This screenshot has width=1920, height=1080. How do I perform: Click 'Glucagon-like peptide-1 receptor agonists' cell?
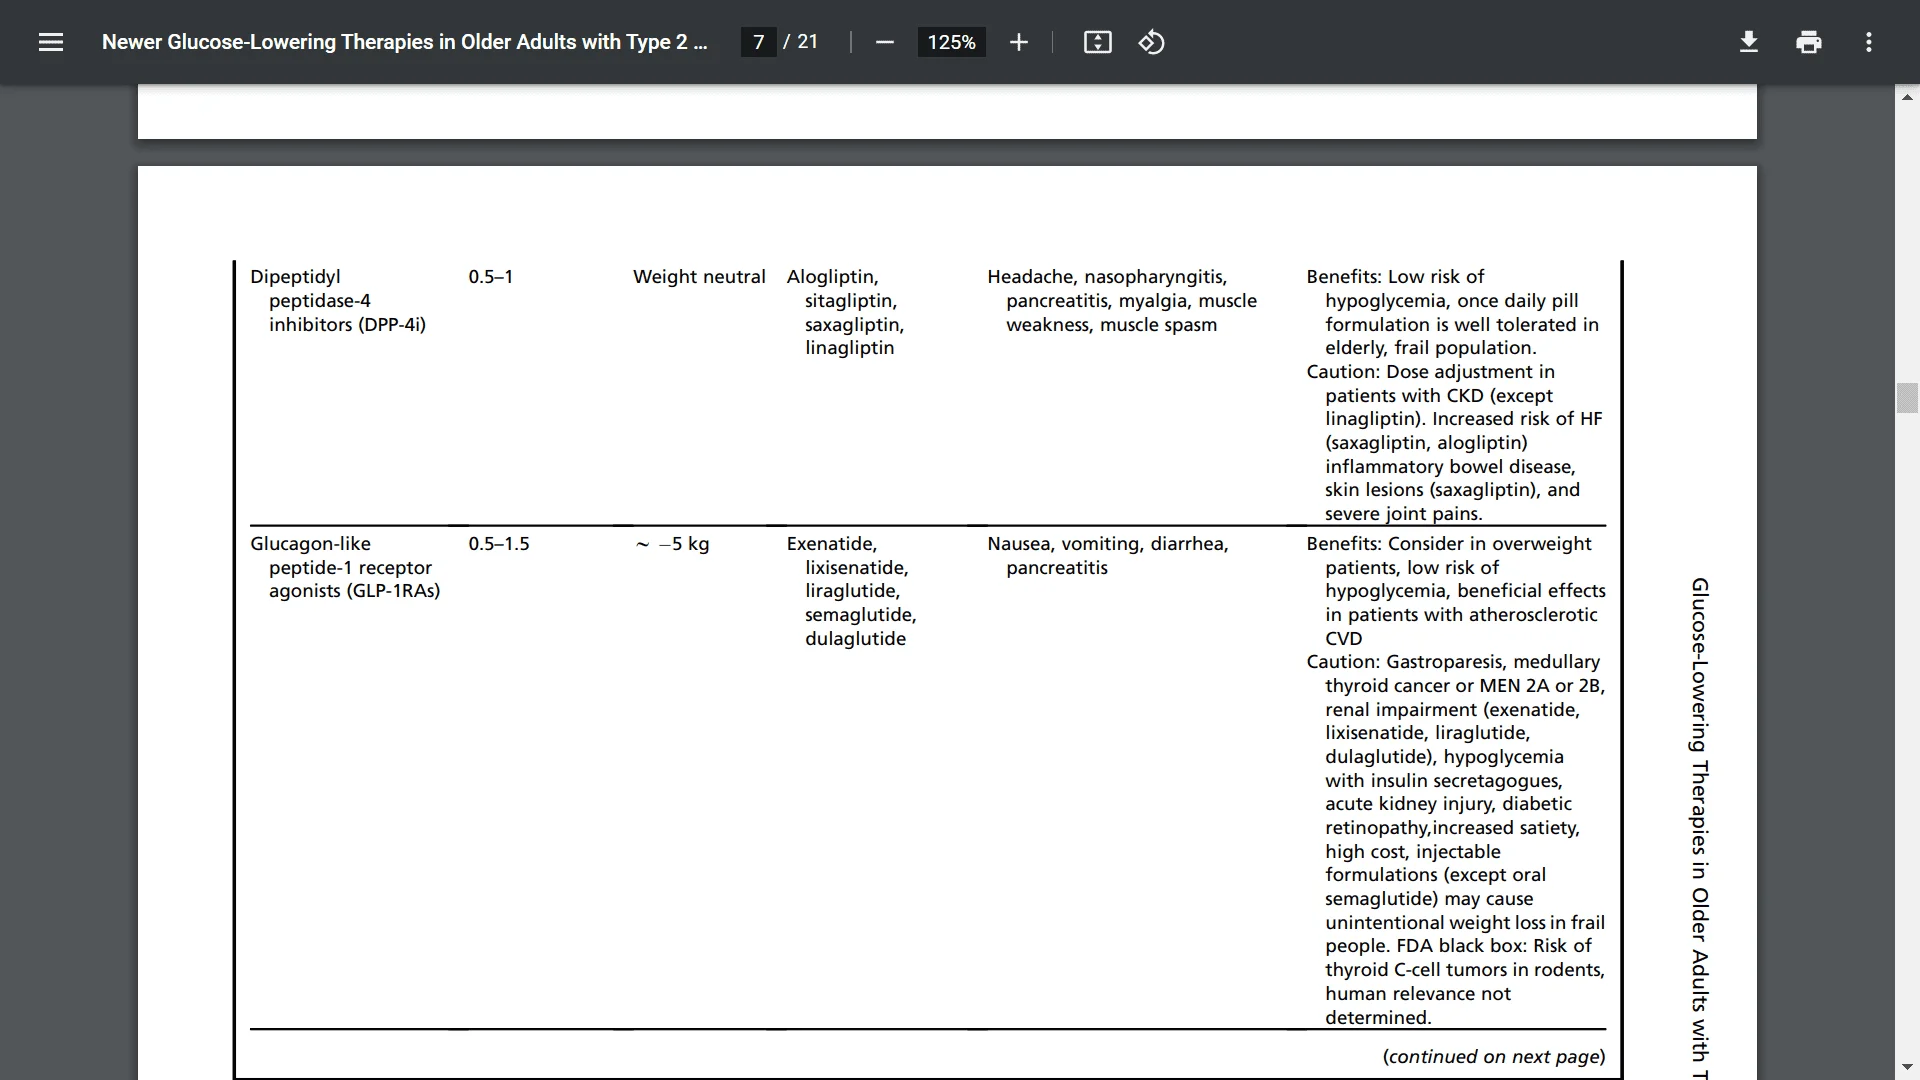click(x=345, y=567)
